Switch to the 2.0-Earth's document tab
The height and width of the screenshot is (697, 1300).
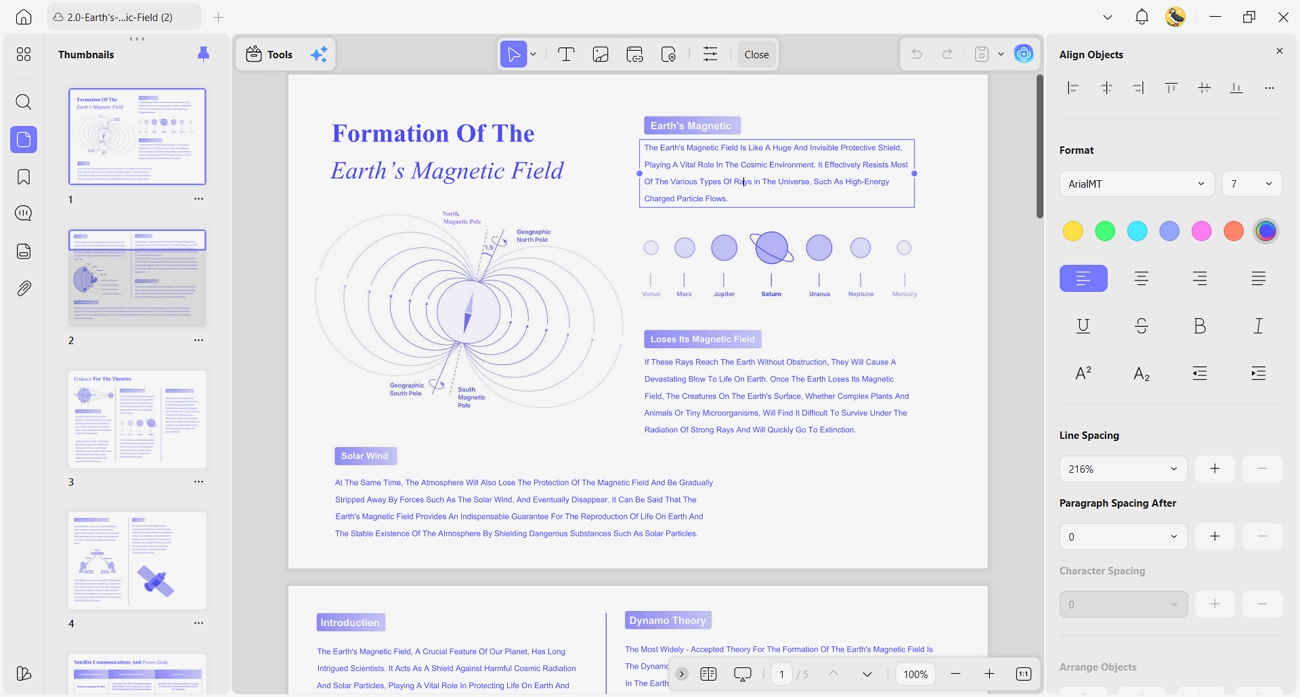point(122,17)
